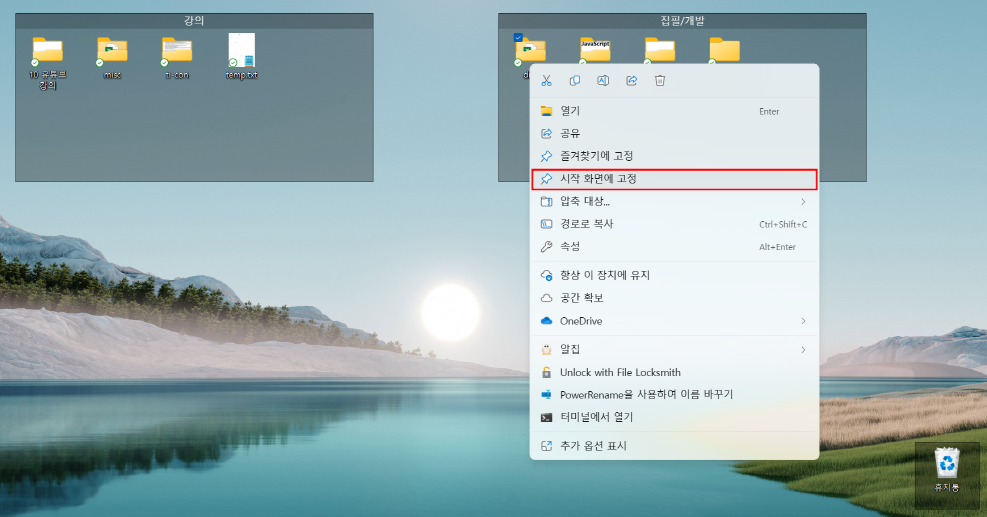Screen dimensions: 987x517
Task: Open the Recycle Bin (휴지통) desktop icon
Action: pyautogui.click(x=947, y=470)
